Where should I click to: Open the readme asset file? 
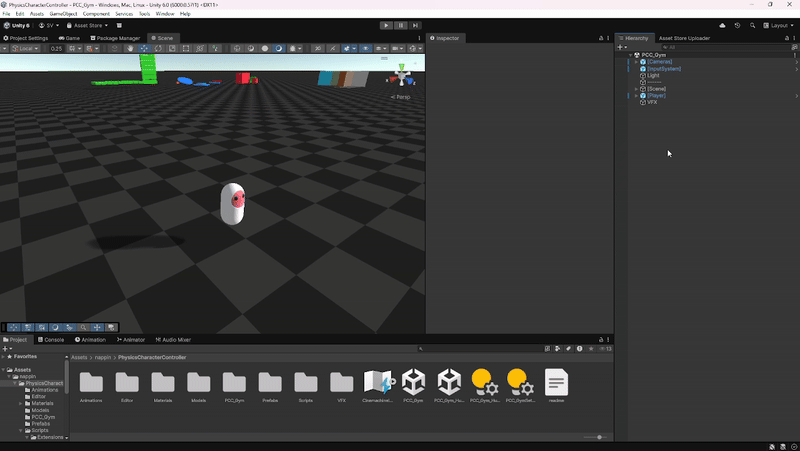(x=557, y=384)
